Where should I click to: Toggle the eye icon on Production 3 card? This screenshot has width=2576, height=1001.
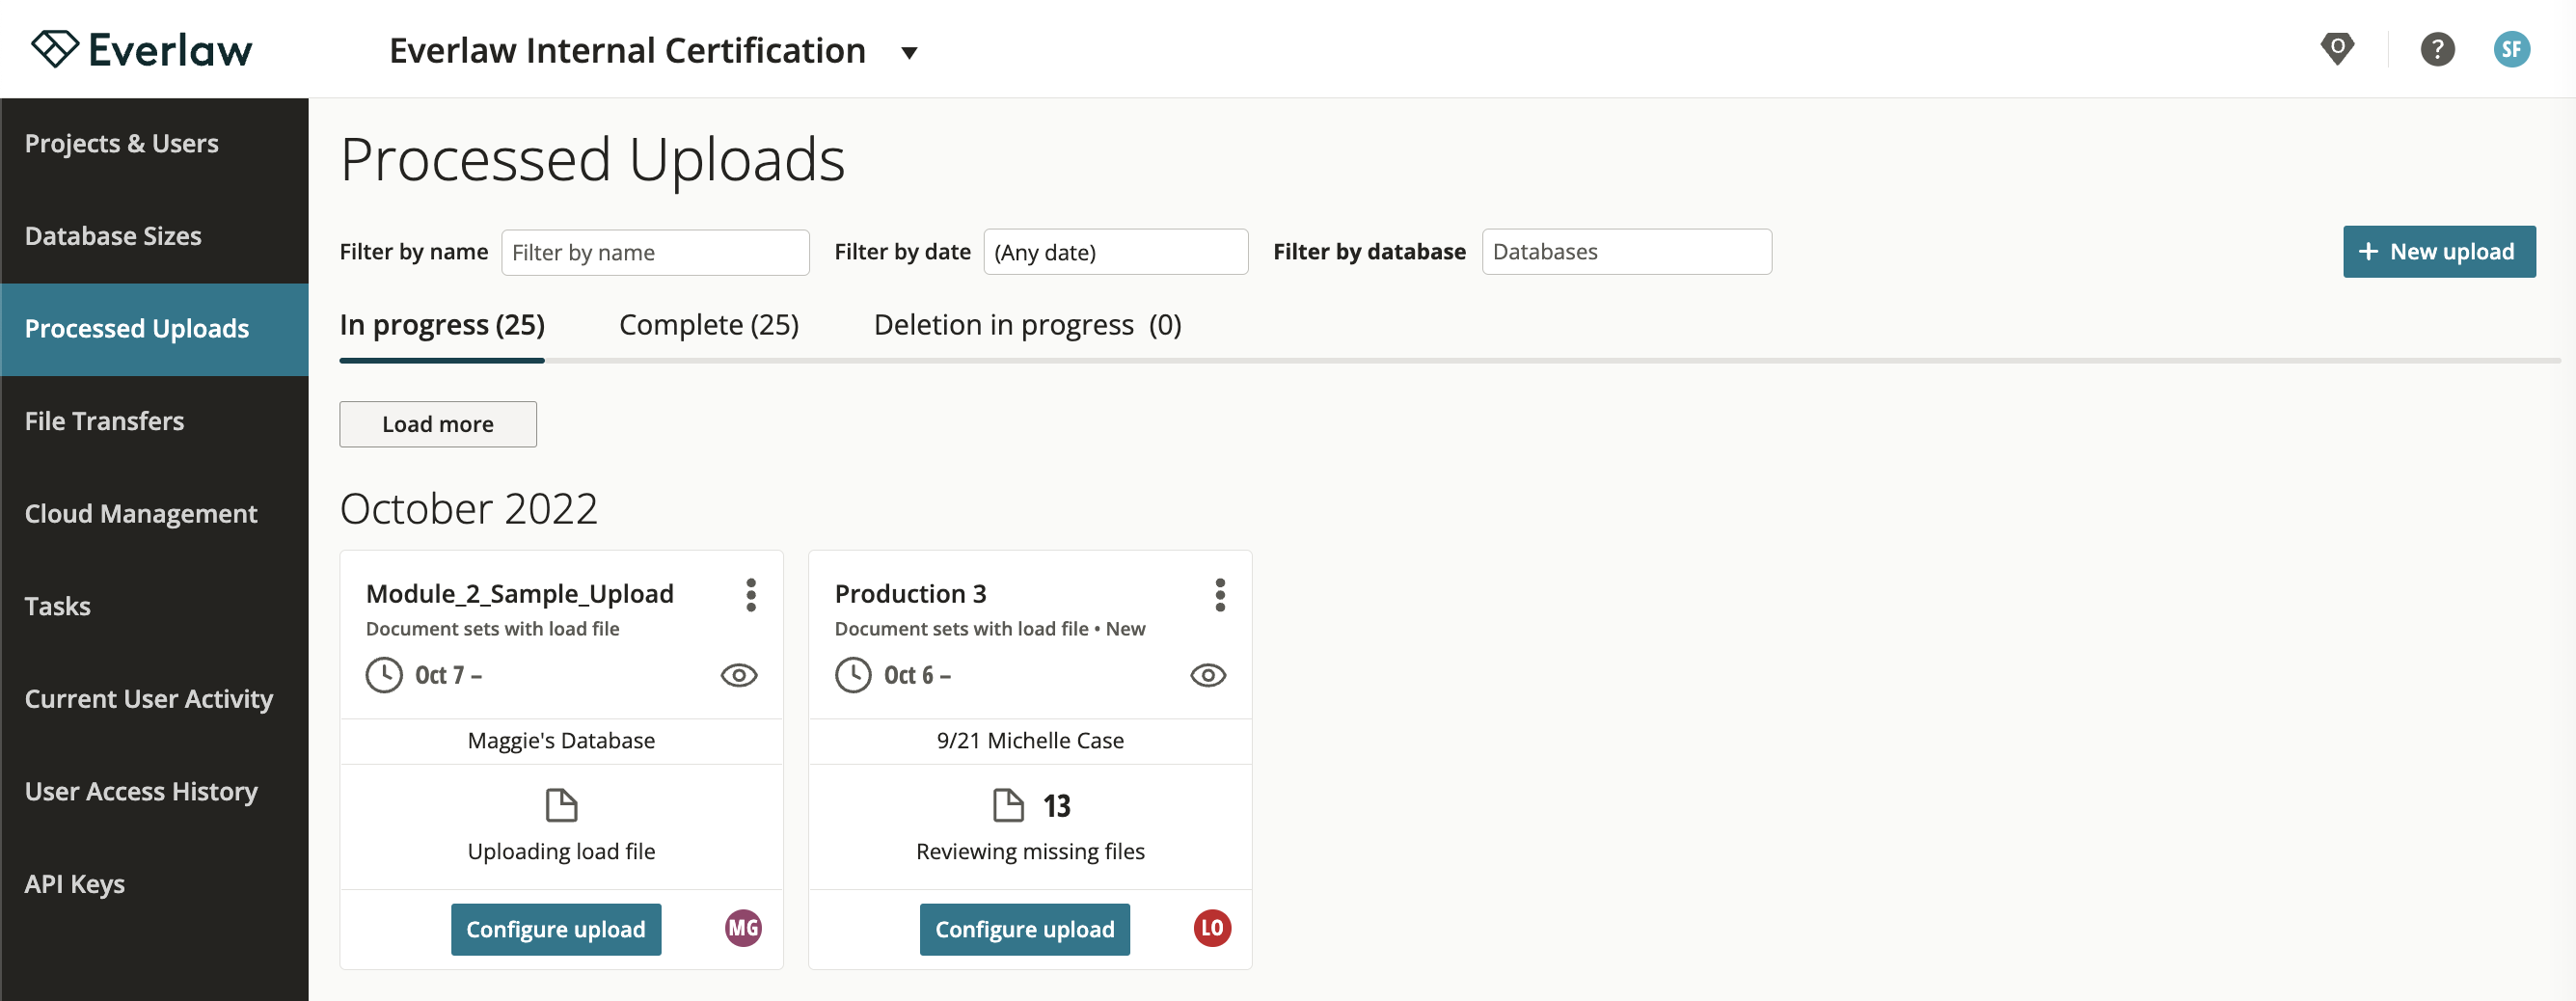click(x=1208, y=675)
